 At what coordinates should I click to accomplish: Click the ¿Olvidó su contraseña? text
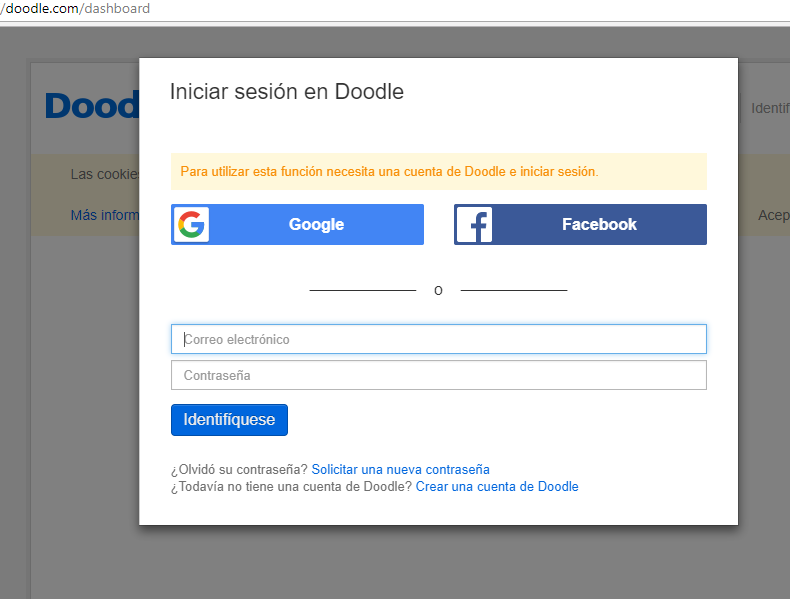click(x=239, y=470)
